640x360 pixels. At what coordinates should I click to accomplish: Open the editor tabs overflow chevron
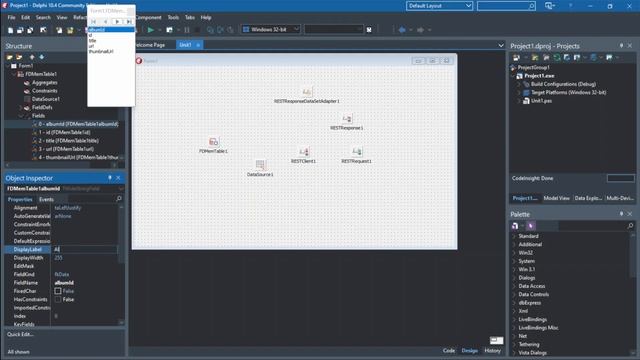tap(501, 45)
